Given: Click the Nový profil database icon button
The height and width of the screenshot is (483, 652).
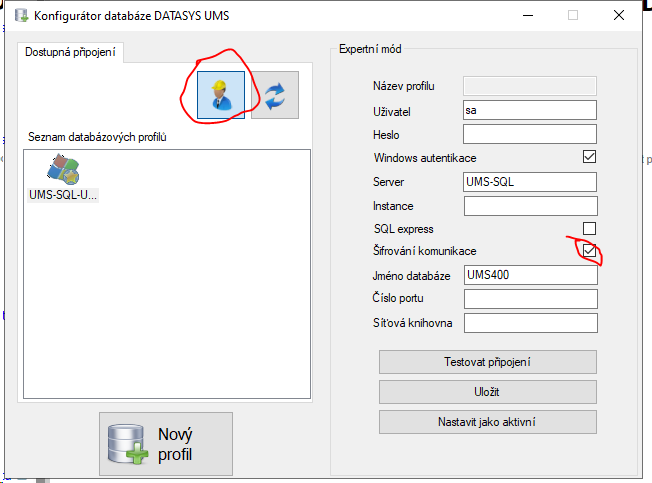Looking at the screenshot, I should (x=165, y=444).
